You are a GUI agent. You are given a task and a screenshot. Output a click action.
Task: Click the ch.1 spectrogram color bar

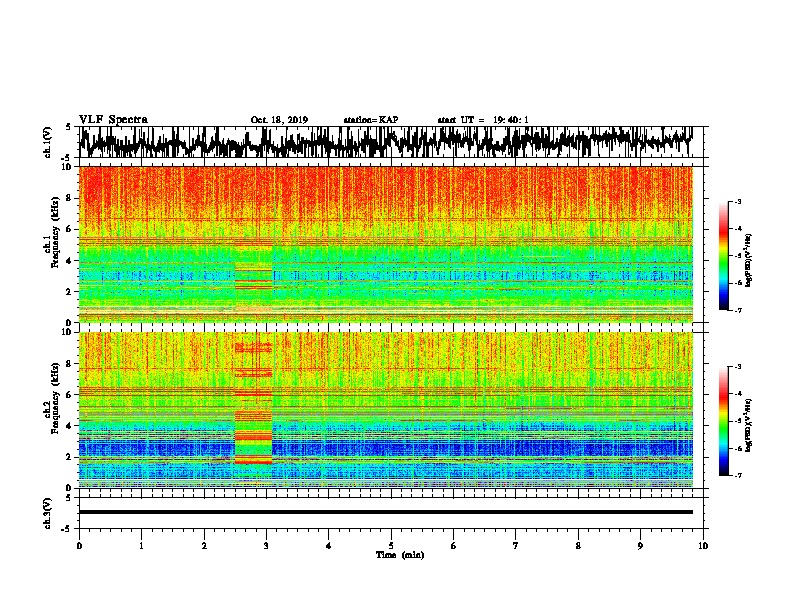(724, 256)
